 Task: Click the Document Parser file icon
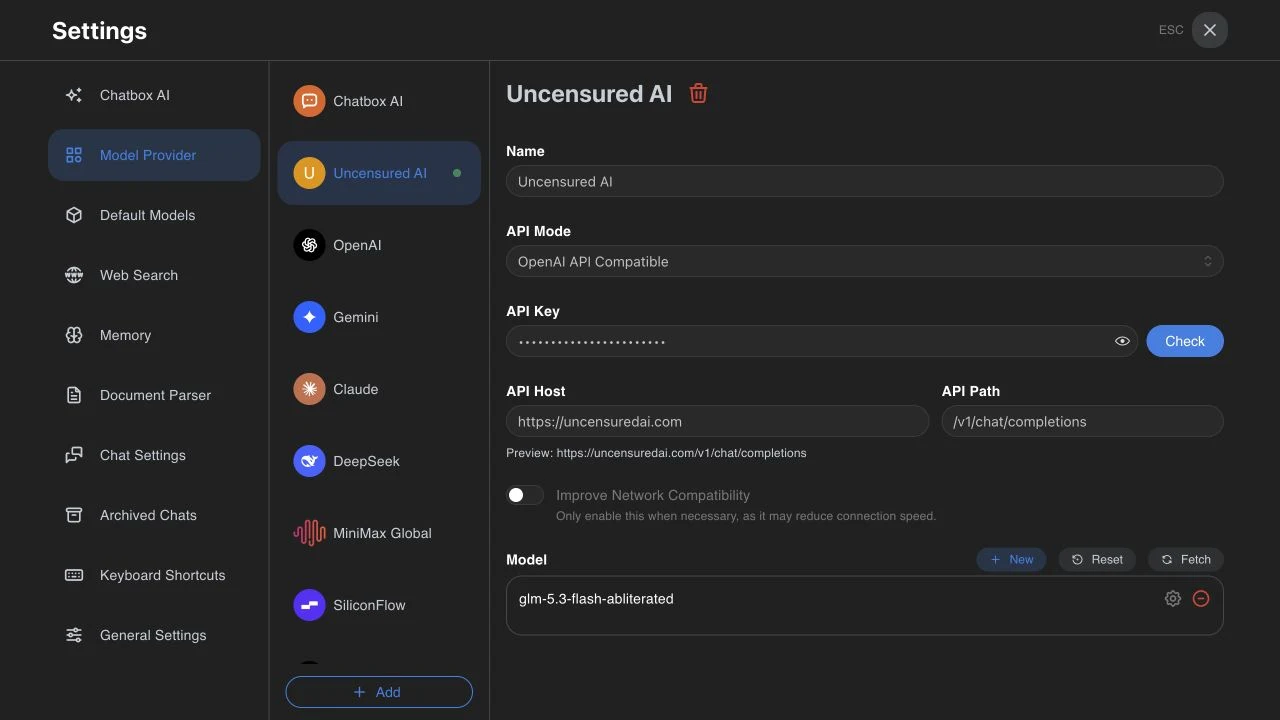pyautogui.click(x=74, y=395)
